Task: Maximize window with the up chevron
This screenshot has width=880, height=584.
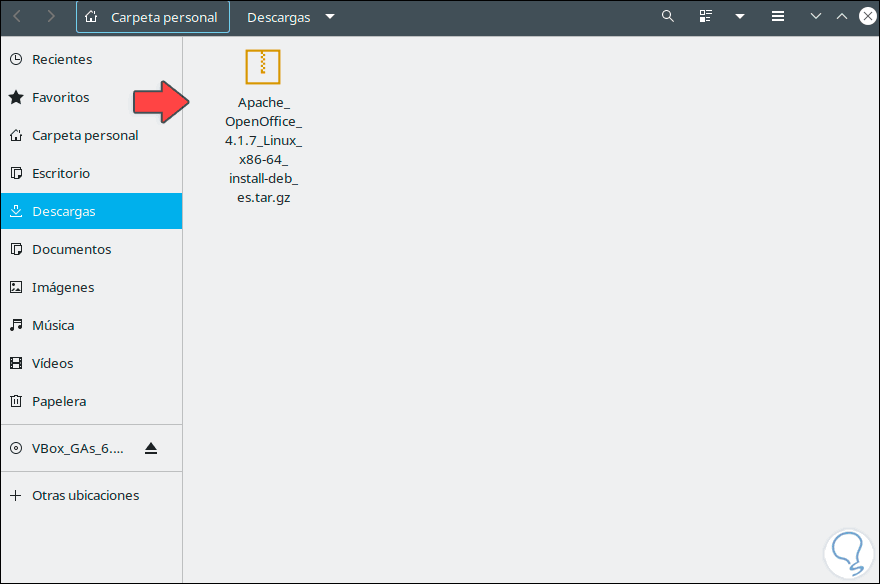Action: (842, 16)
